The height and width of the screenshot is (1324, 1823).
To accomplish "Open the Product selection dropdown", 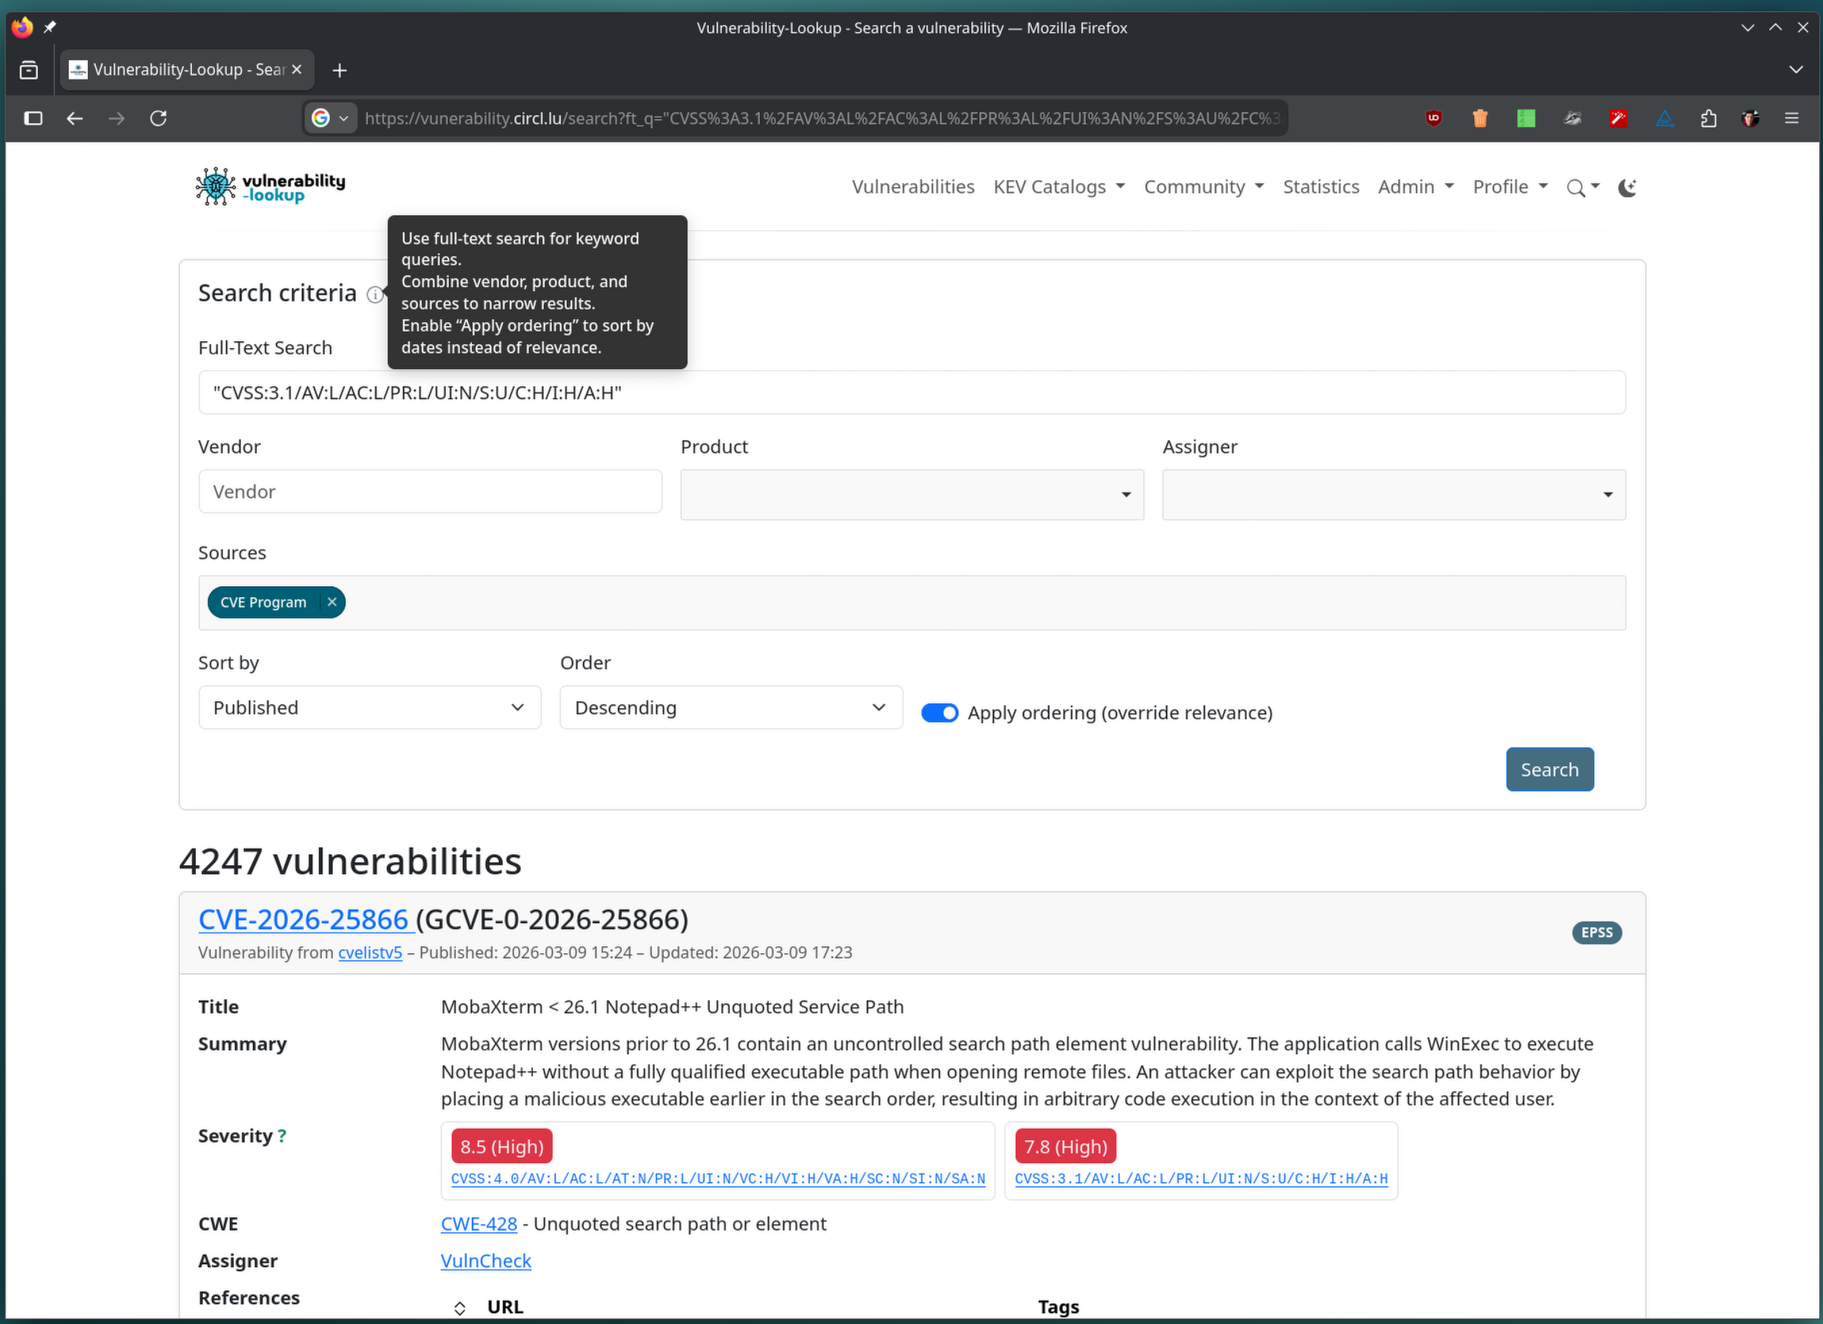I will click(x=911, y=495).
